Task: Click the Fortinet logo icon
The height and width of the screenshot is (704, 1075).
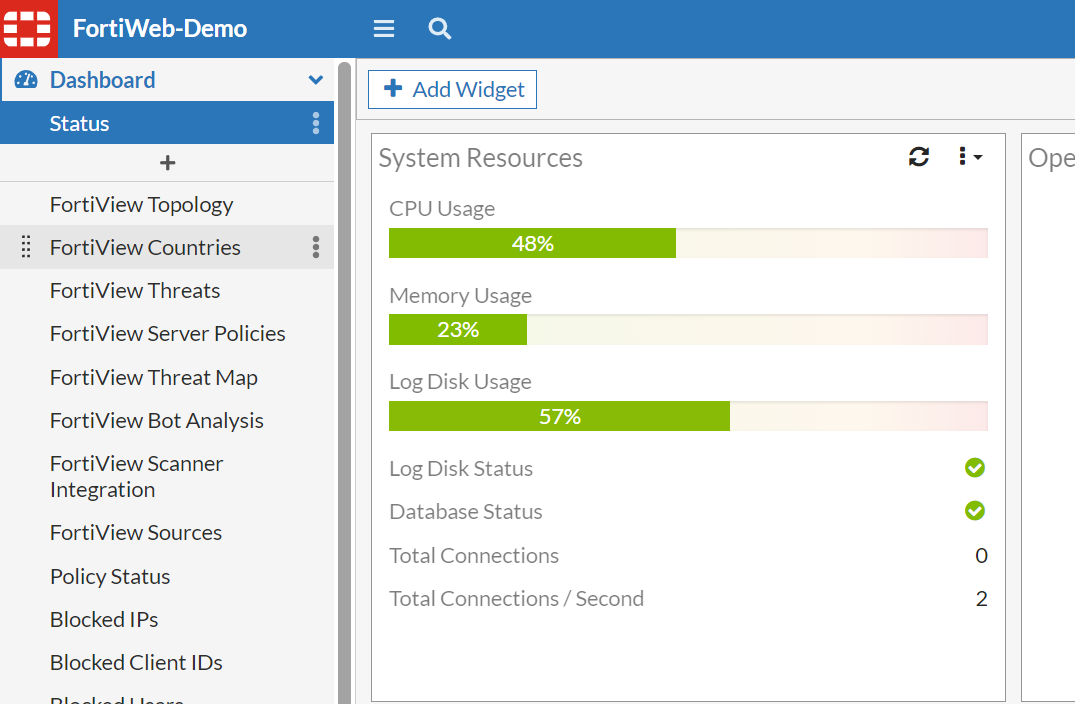Action: click(x=28, y=28)
